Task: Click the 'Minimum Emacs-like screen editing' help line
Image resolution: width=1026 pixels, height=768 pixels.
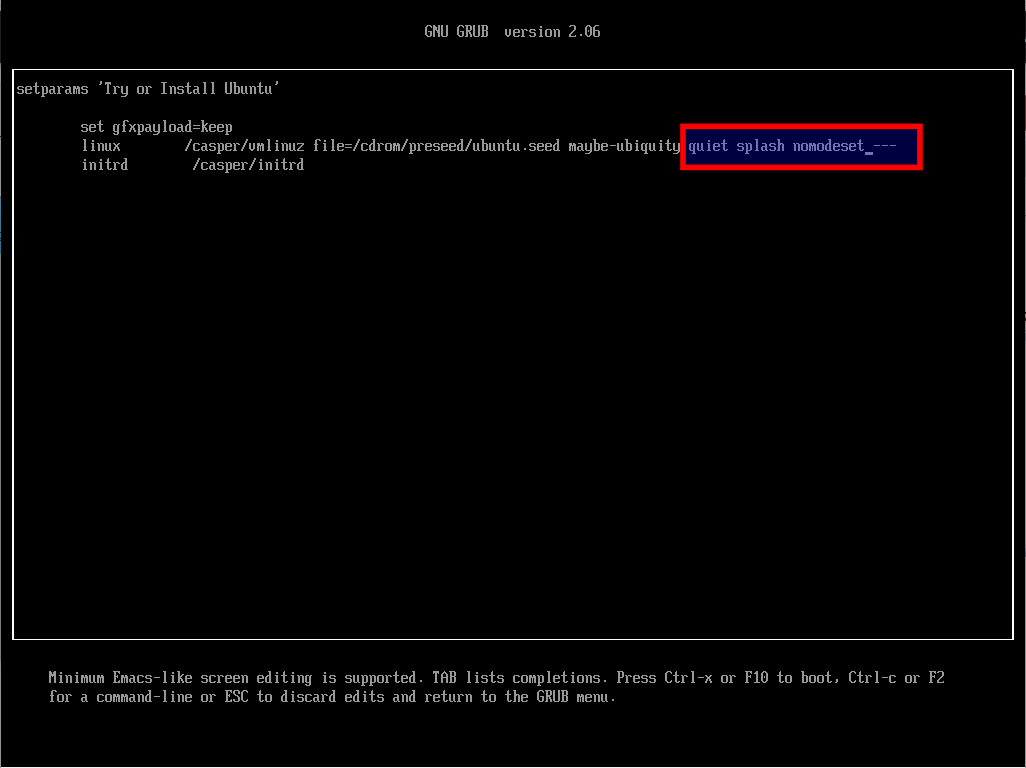Action: (x=497, y=678)
